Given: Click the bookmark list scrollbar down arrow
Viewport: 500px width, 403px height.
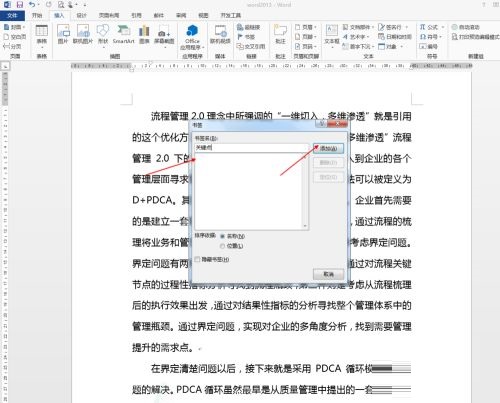Looking at the screenshot, I should tap(305, 226).
